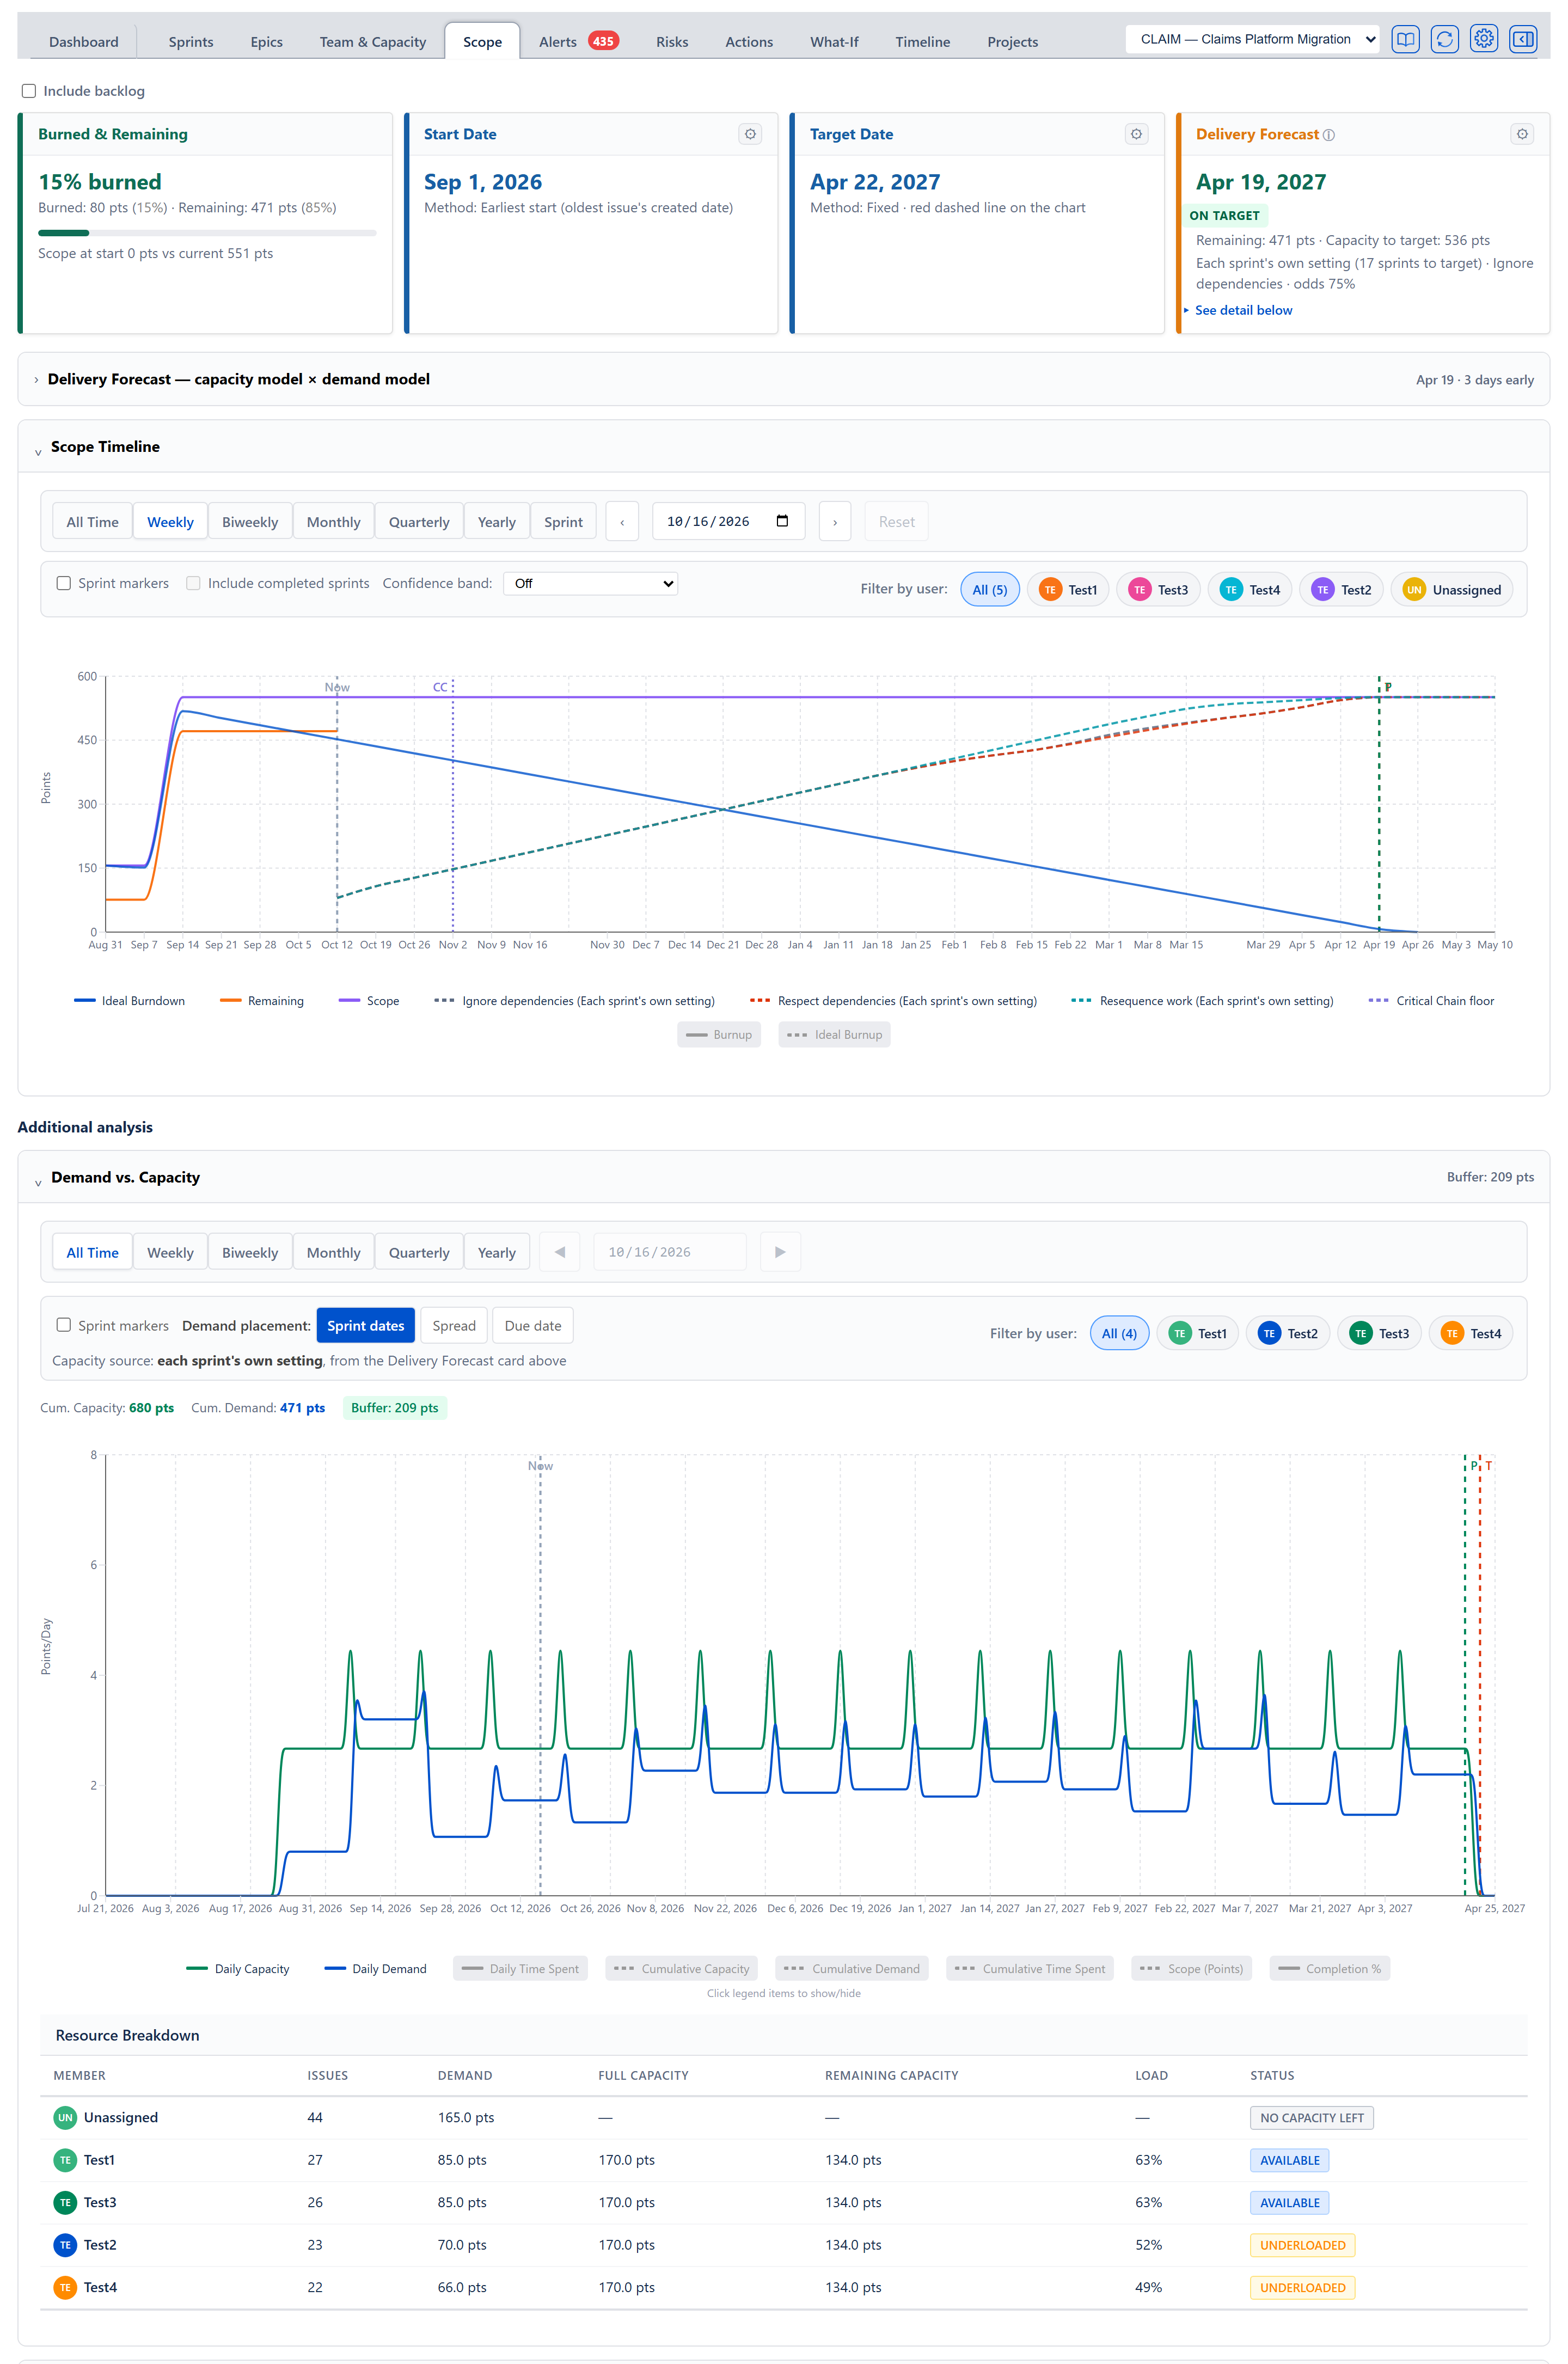Select Monthly range in Scope Timeline

(x=333, y=522)
